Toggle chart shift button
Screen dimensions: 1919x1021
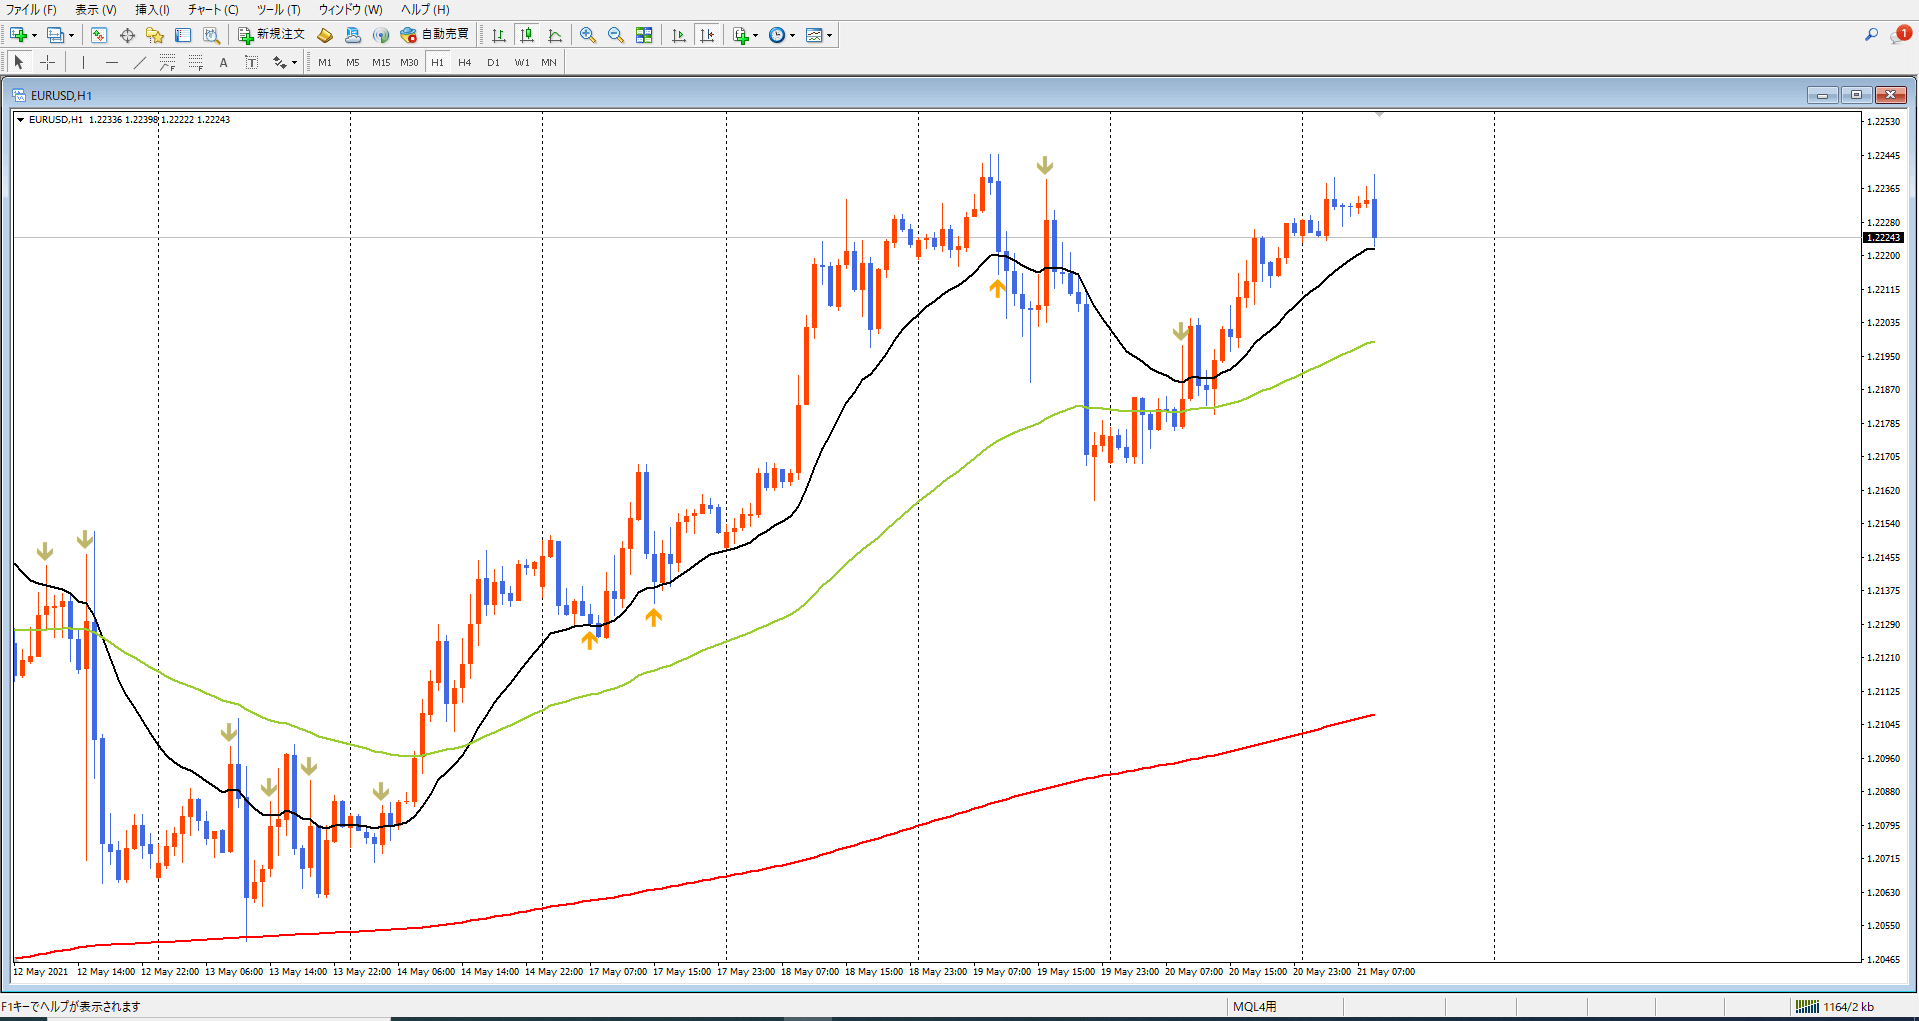707,35
